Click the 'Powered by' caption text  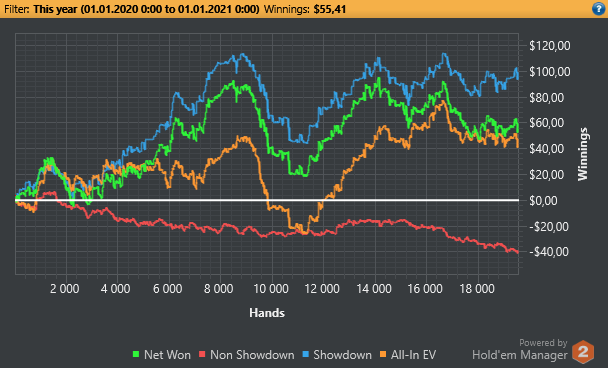point(543,343)
